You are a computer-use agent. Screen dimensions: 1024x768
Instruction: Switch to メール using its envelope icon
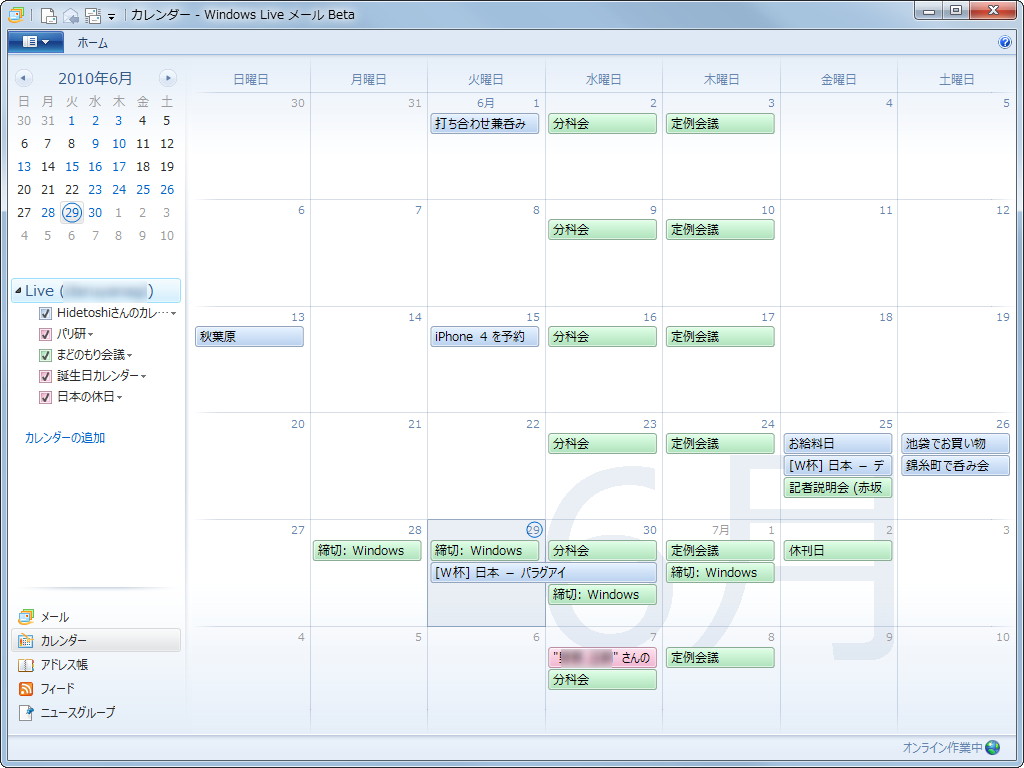[x=25, y=617]
